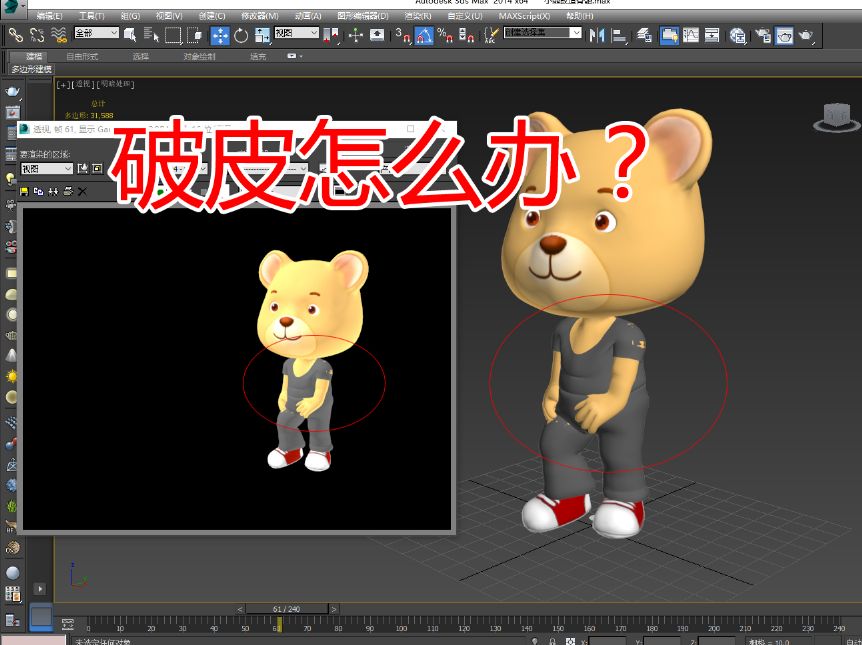The width and height of the screenshot is (862, 645).
Task: Open the 编辑(E) Edit menu
Action: pyautogui.click(x=49, y=16)
